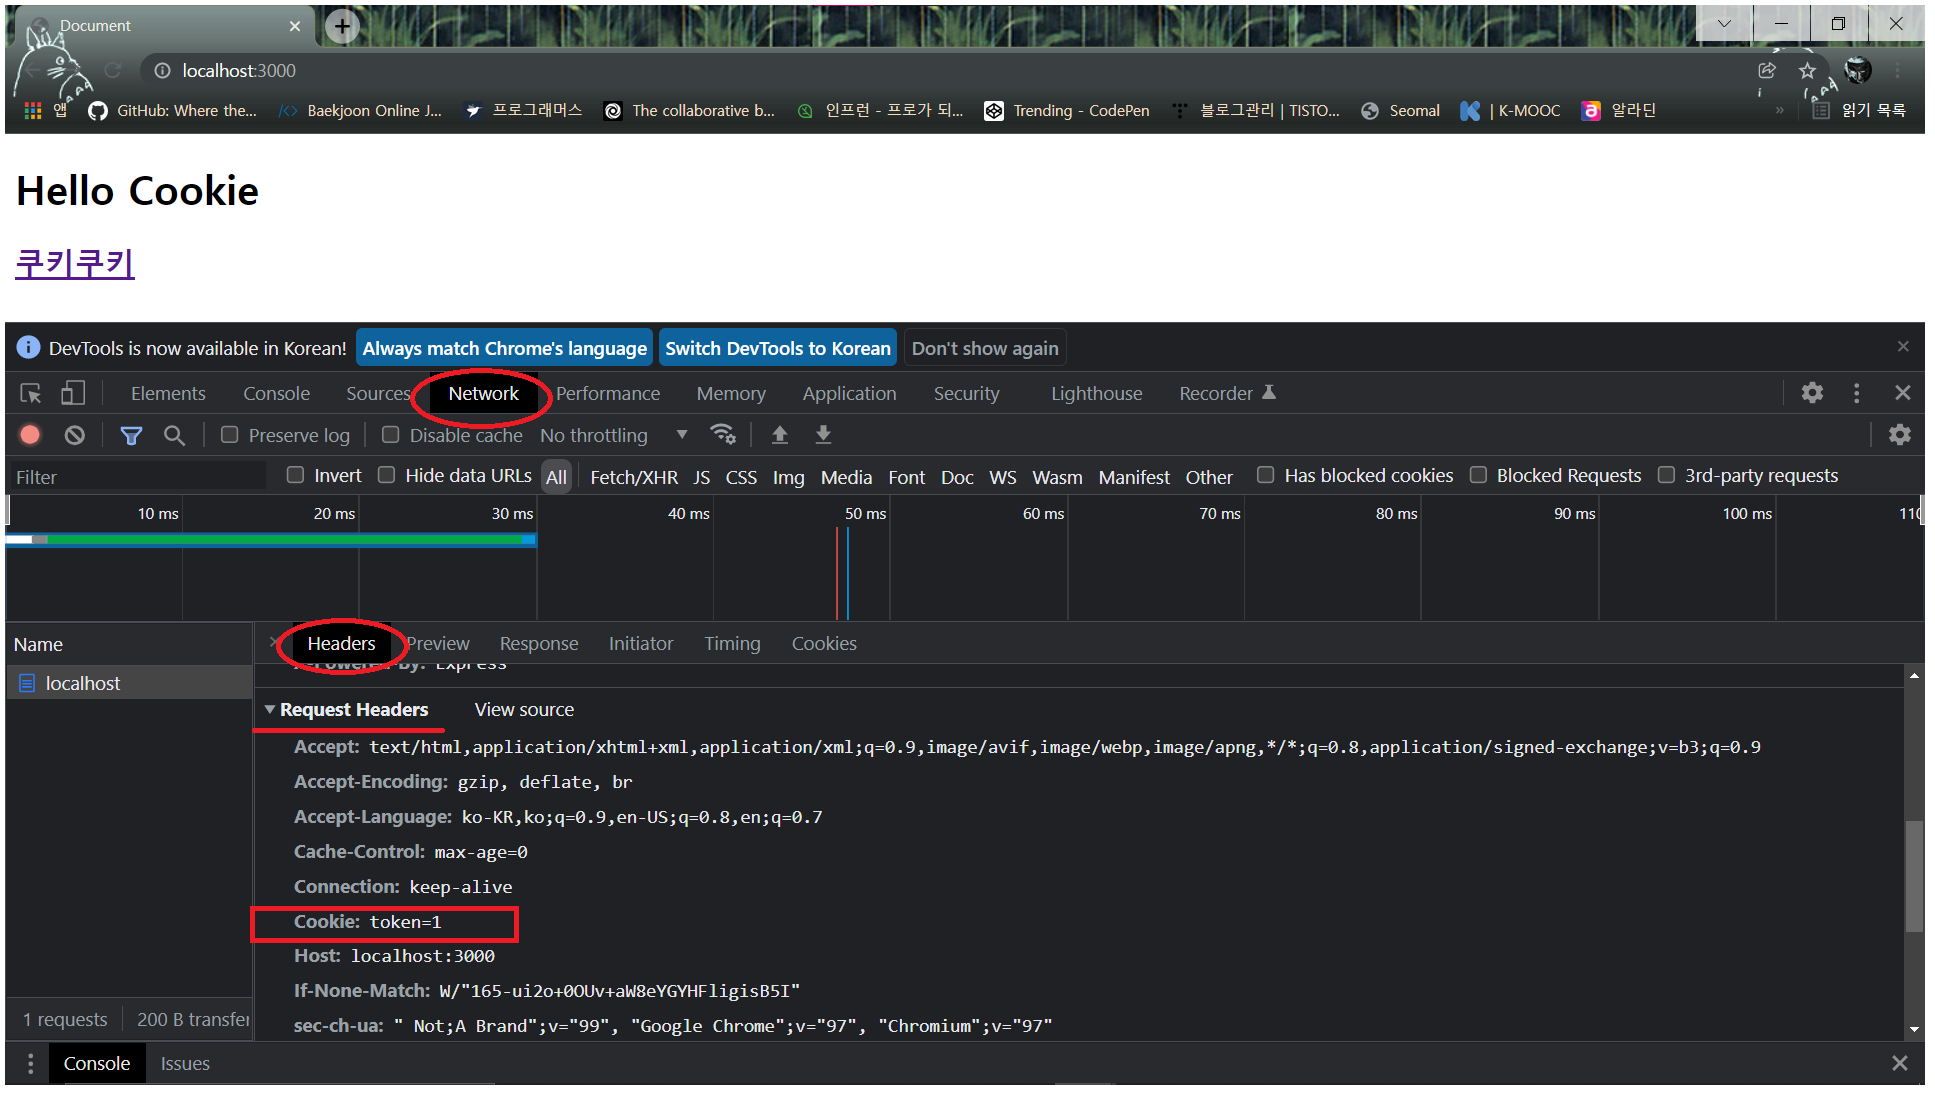Click View source for request headers

click(524, 709)
